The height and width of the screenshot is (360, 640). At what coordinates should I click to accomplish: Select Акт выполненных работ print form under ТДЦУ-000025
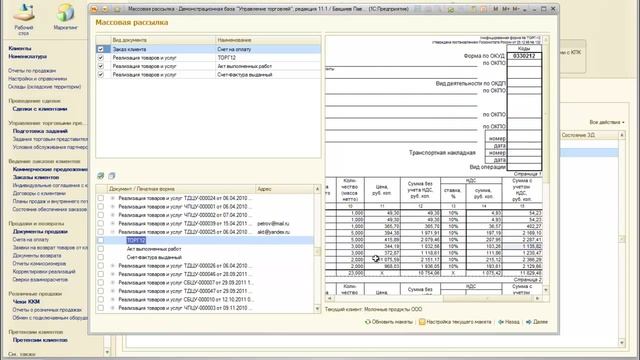coord(154,249)
